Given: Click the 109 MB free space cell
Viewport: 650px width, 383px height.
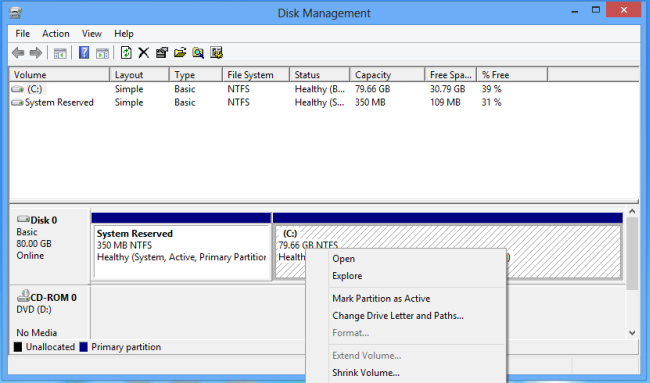Looking at the screenshot, I should pos(445,102).
